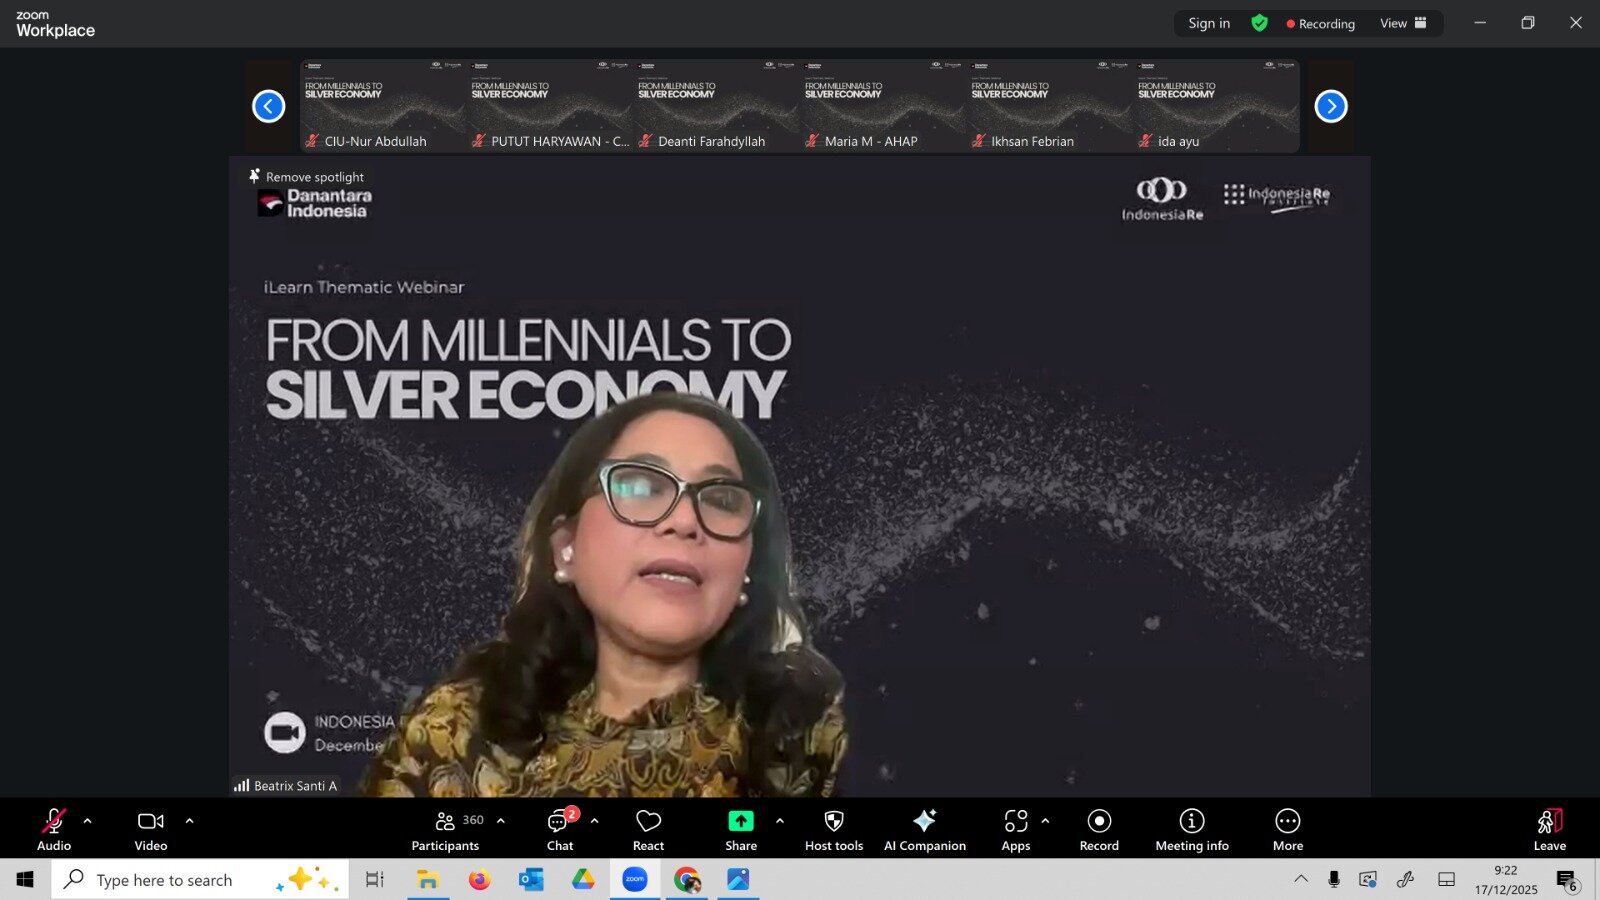Image resolution: width=1600 pixels, height=900 pixels.
Task: Open the Participants list
Action: point(446,829)
